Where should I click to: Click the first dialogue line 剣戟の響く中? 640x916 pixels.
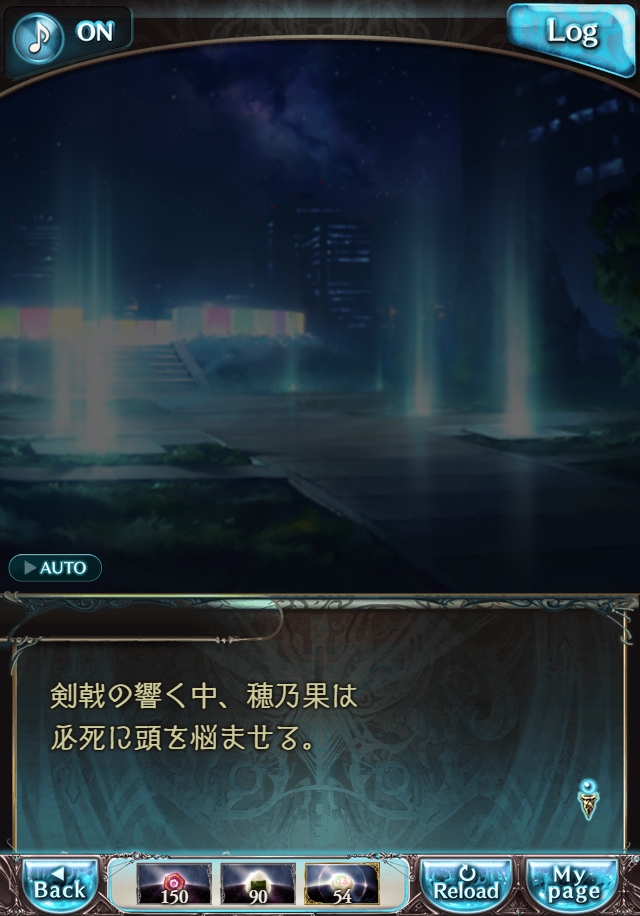(x=203, y=696)
